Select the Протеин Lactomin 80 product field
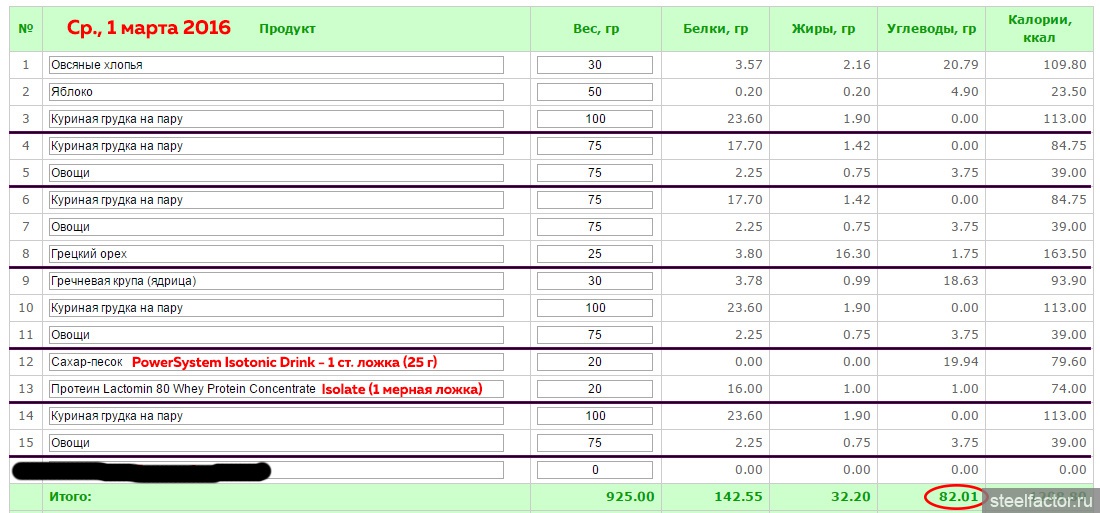The image size is (1100, 513). coord(276,389)
